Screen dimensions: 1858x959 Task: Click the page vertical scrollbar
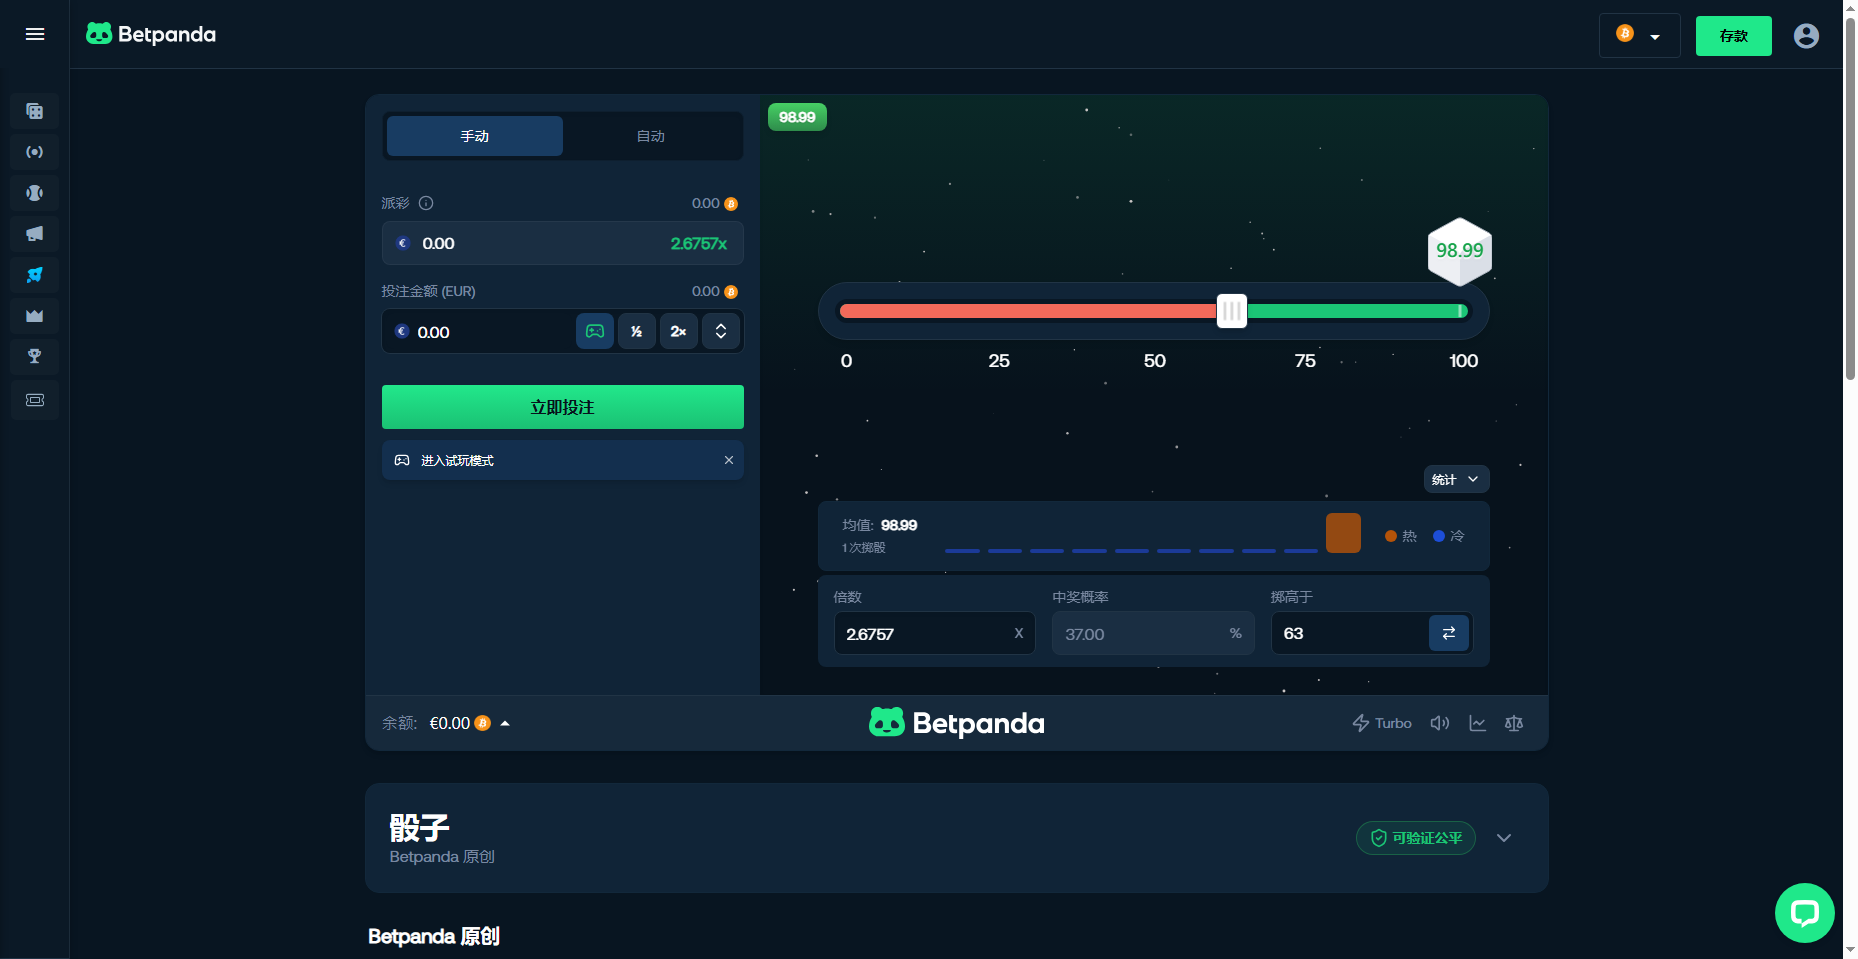point(1850,198)
